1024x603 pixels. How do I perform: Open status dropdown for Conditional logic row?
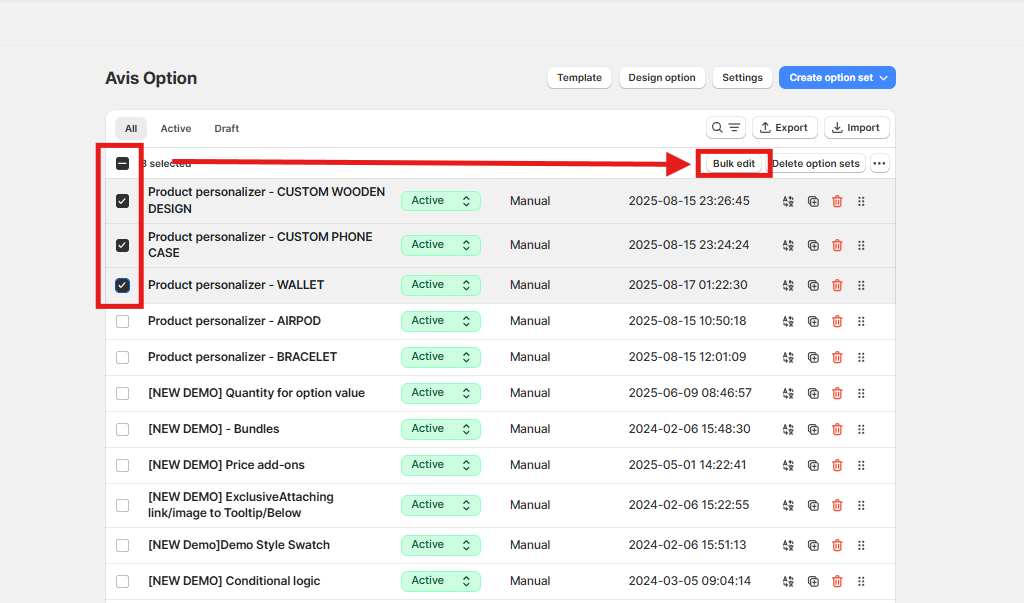(x=440, y=581)
